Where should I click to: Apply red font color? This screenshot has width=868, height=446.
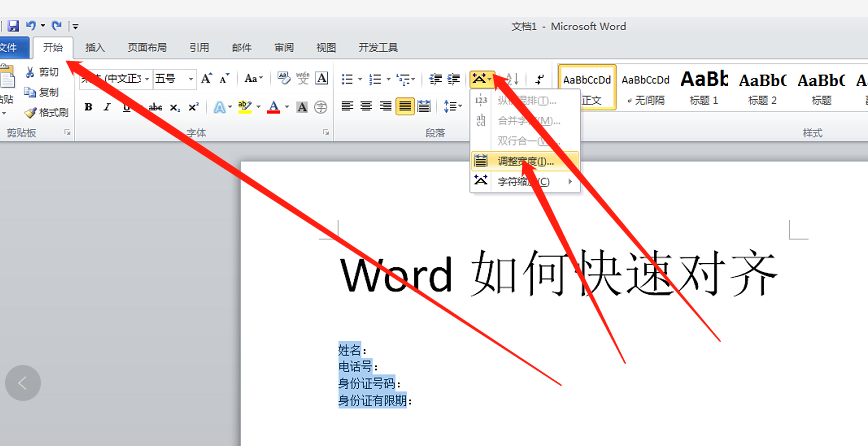click(274, 107)
